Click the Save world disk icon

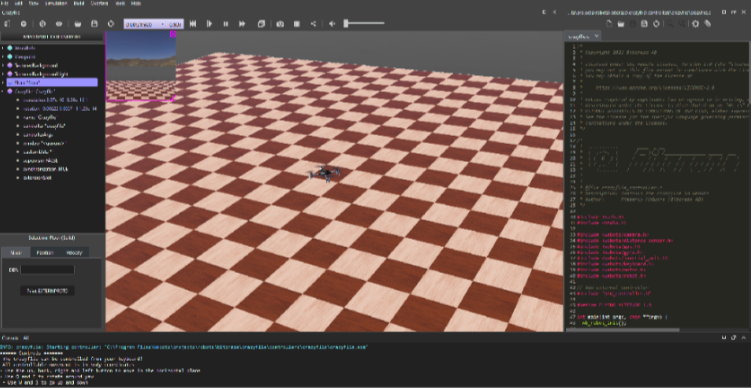94,24
